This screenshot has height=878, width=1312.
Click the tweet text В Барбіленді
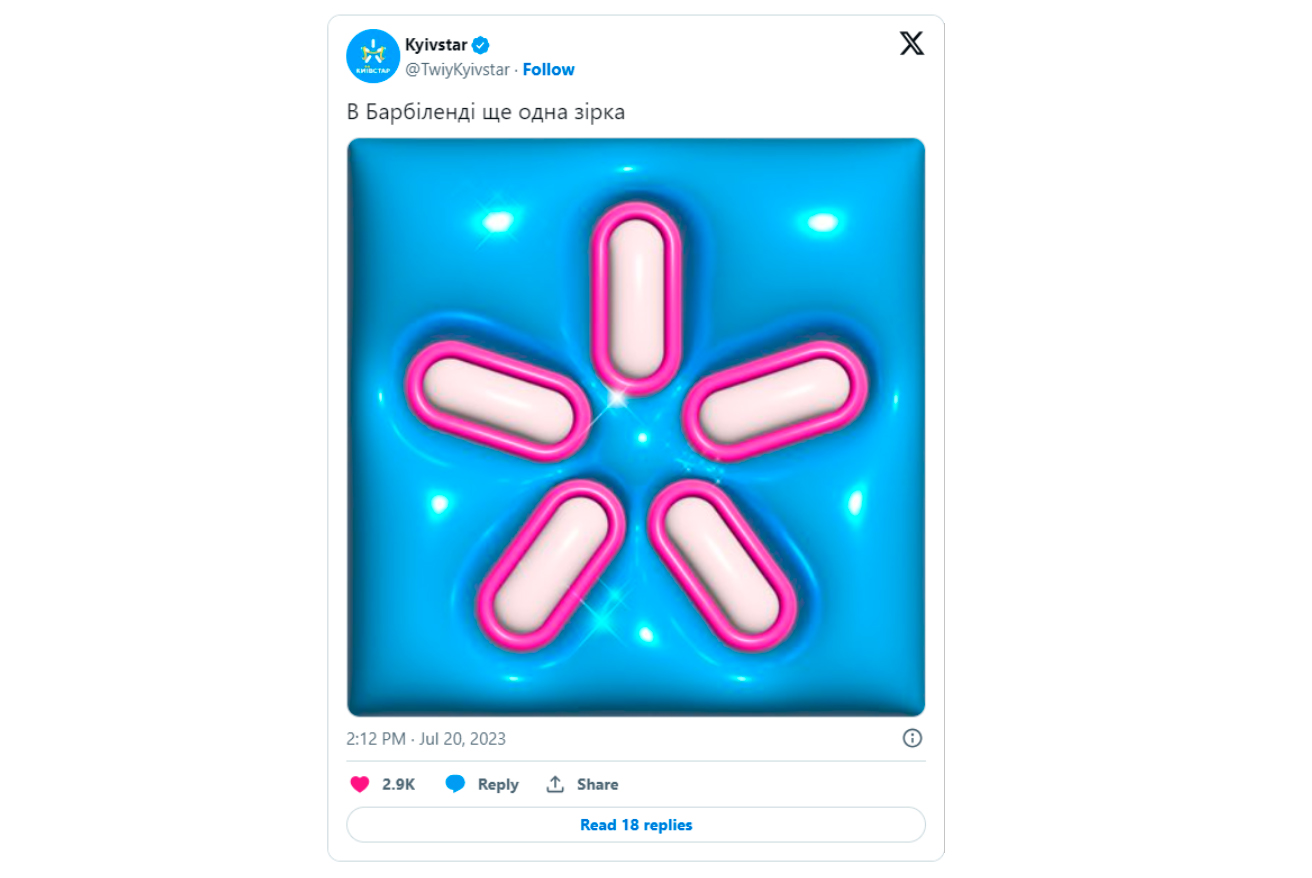coord(486,112)
